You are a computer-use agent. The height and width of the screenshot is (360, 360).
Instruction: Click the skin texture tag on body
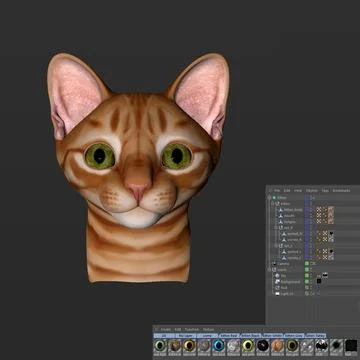331,209
